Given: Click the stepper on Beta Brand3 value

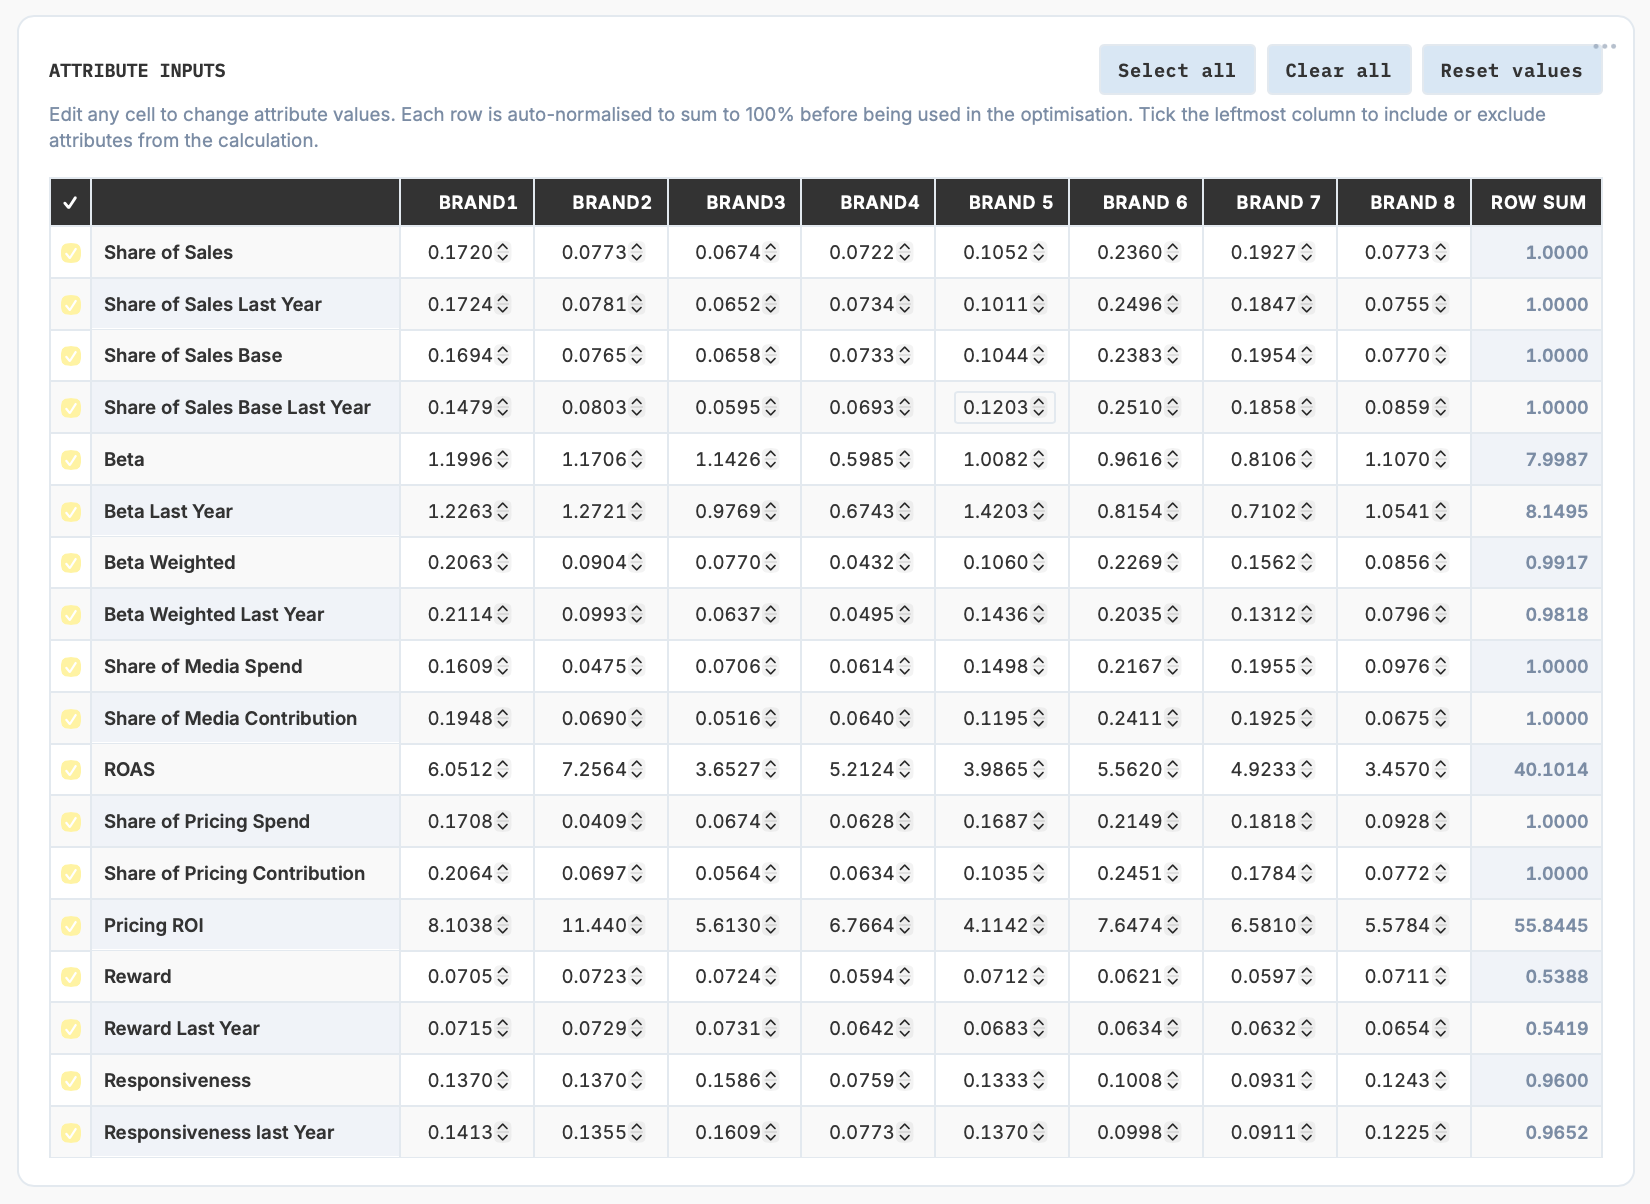Looking at the screenshot, I should click(771, 460).
